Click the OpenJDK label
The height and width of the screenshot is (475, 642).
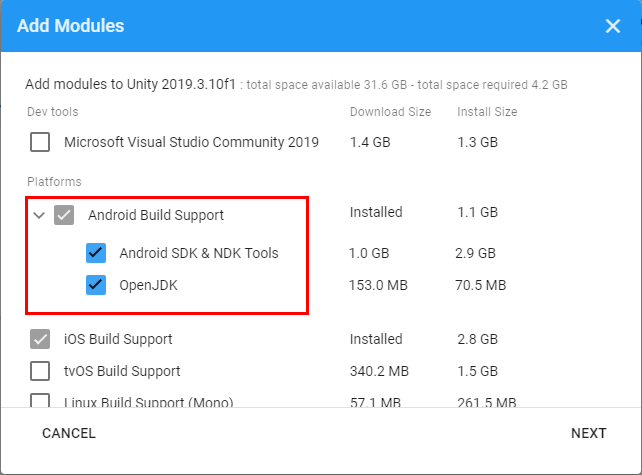point(149,285)
